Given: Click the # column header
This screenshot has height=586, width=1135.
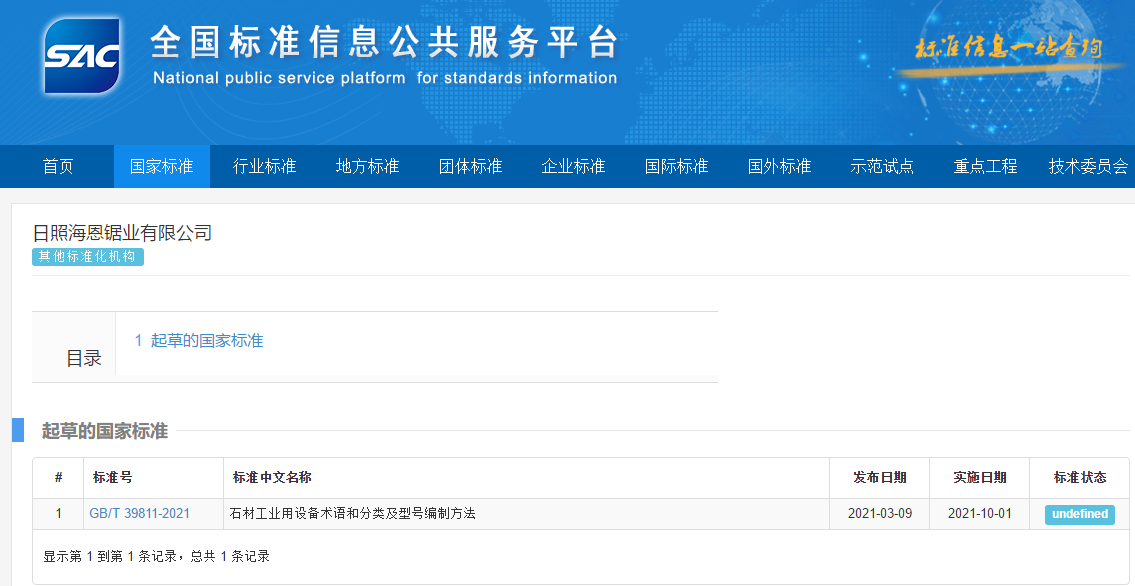Looking at the screenshot, I should (59, 477).
